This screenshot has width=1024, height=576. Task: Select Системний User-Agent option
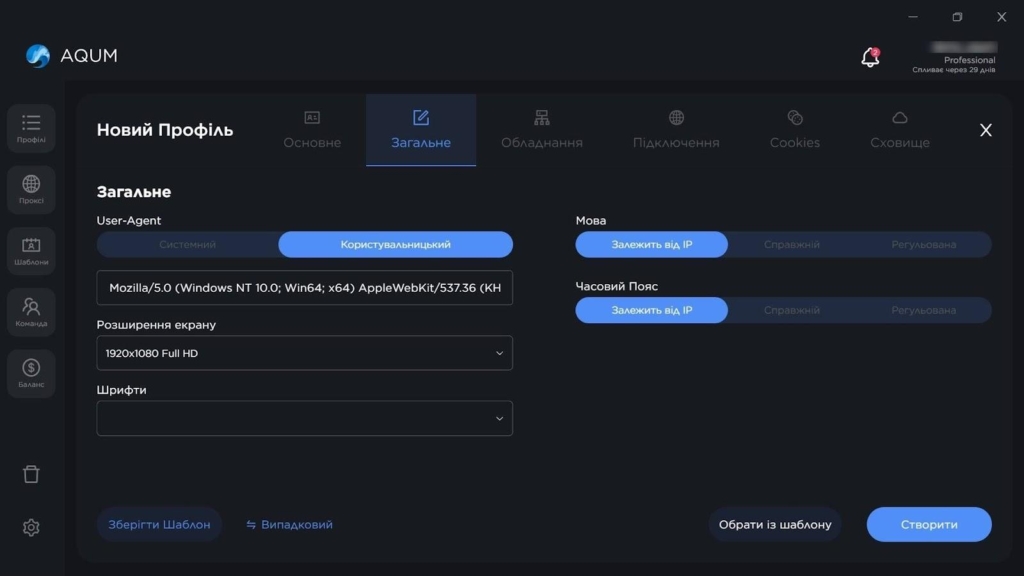click(188, 245)
